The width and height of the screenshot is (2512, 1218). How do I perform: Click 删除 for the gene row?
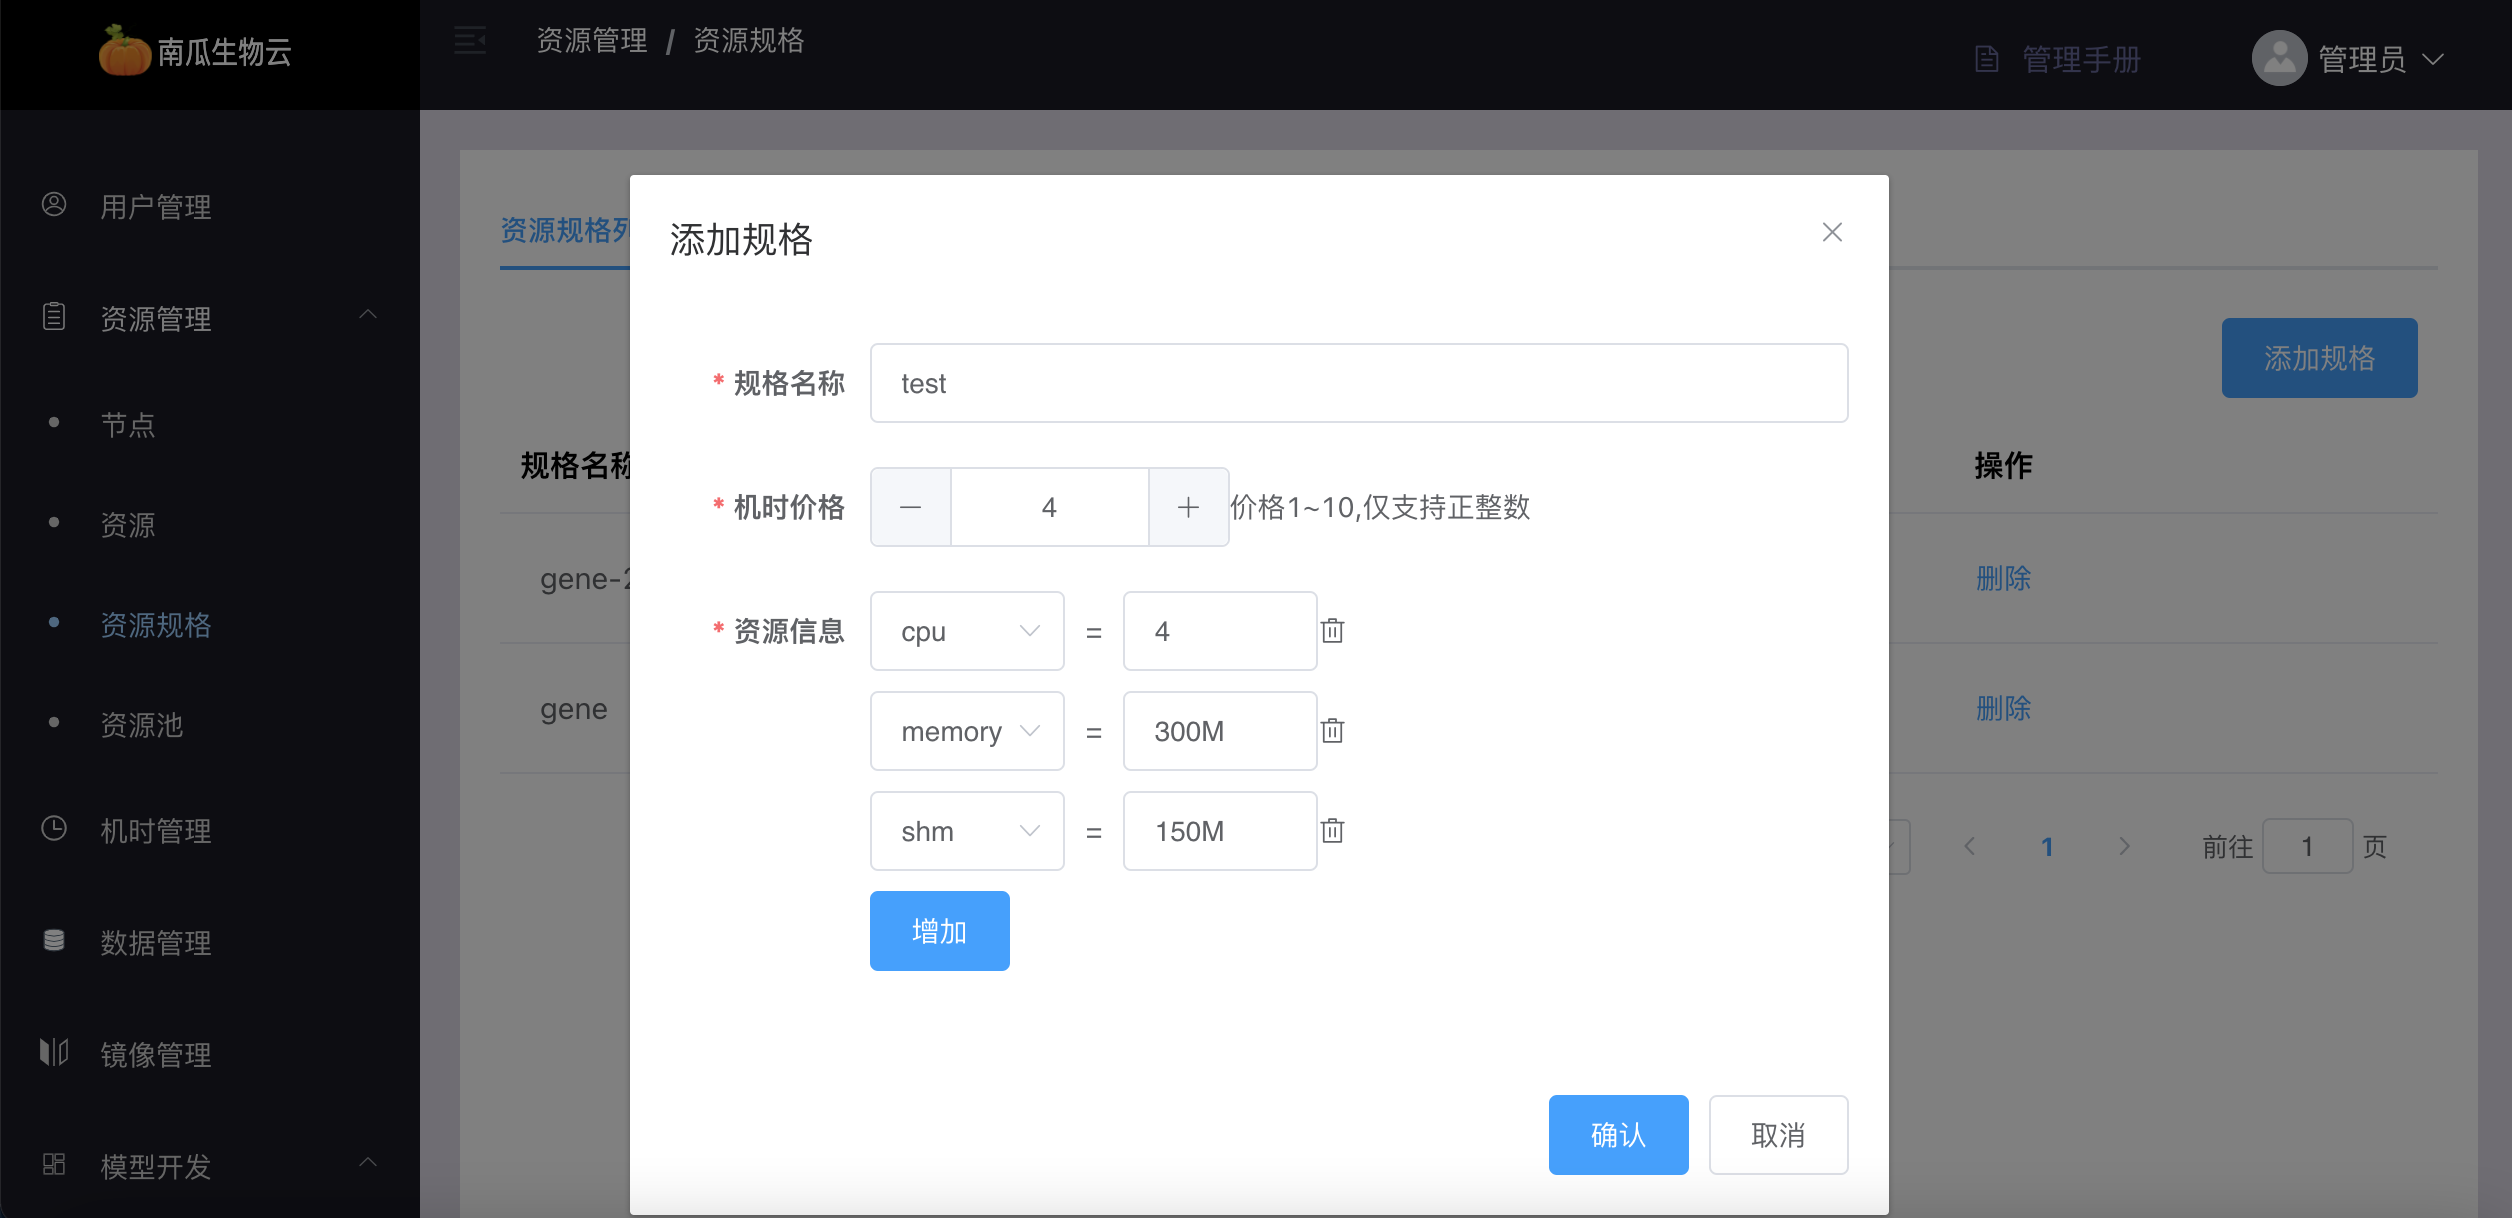click(x=2003, y=708)
